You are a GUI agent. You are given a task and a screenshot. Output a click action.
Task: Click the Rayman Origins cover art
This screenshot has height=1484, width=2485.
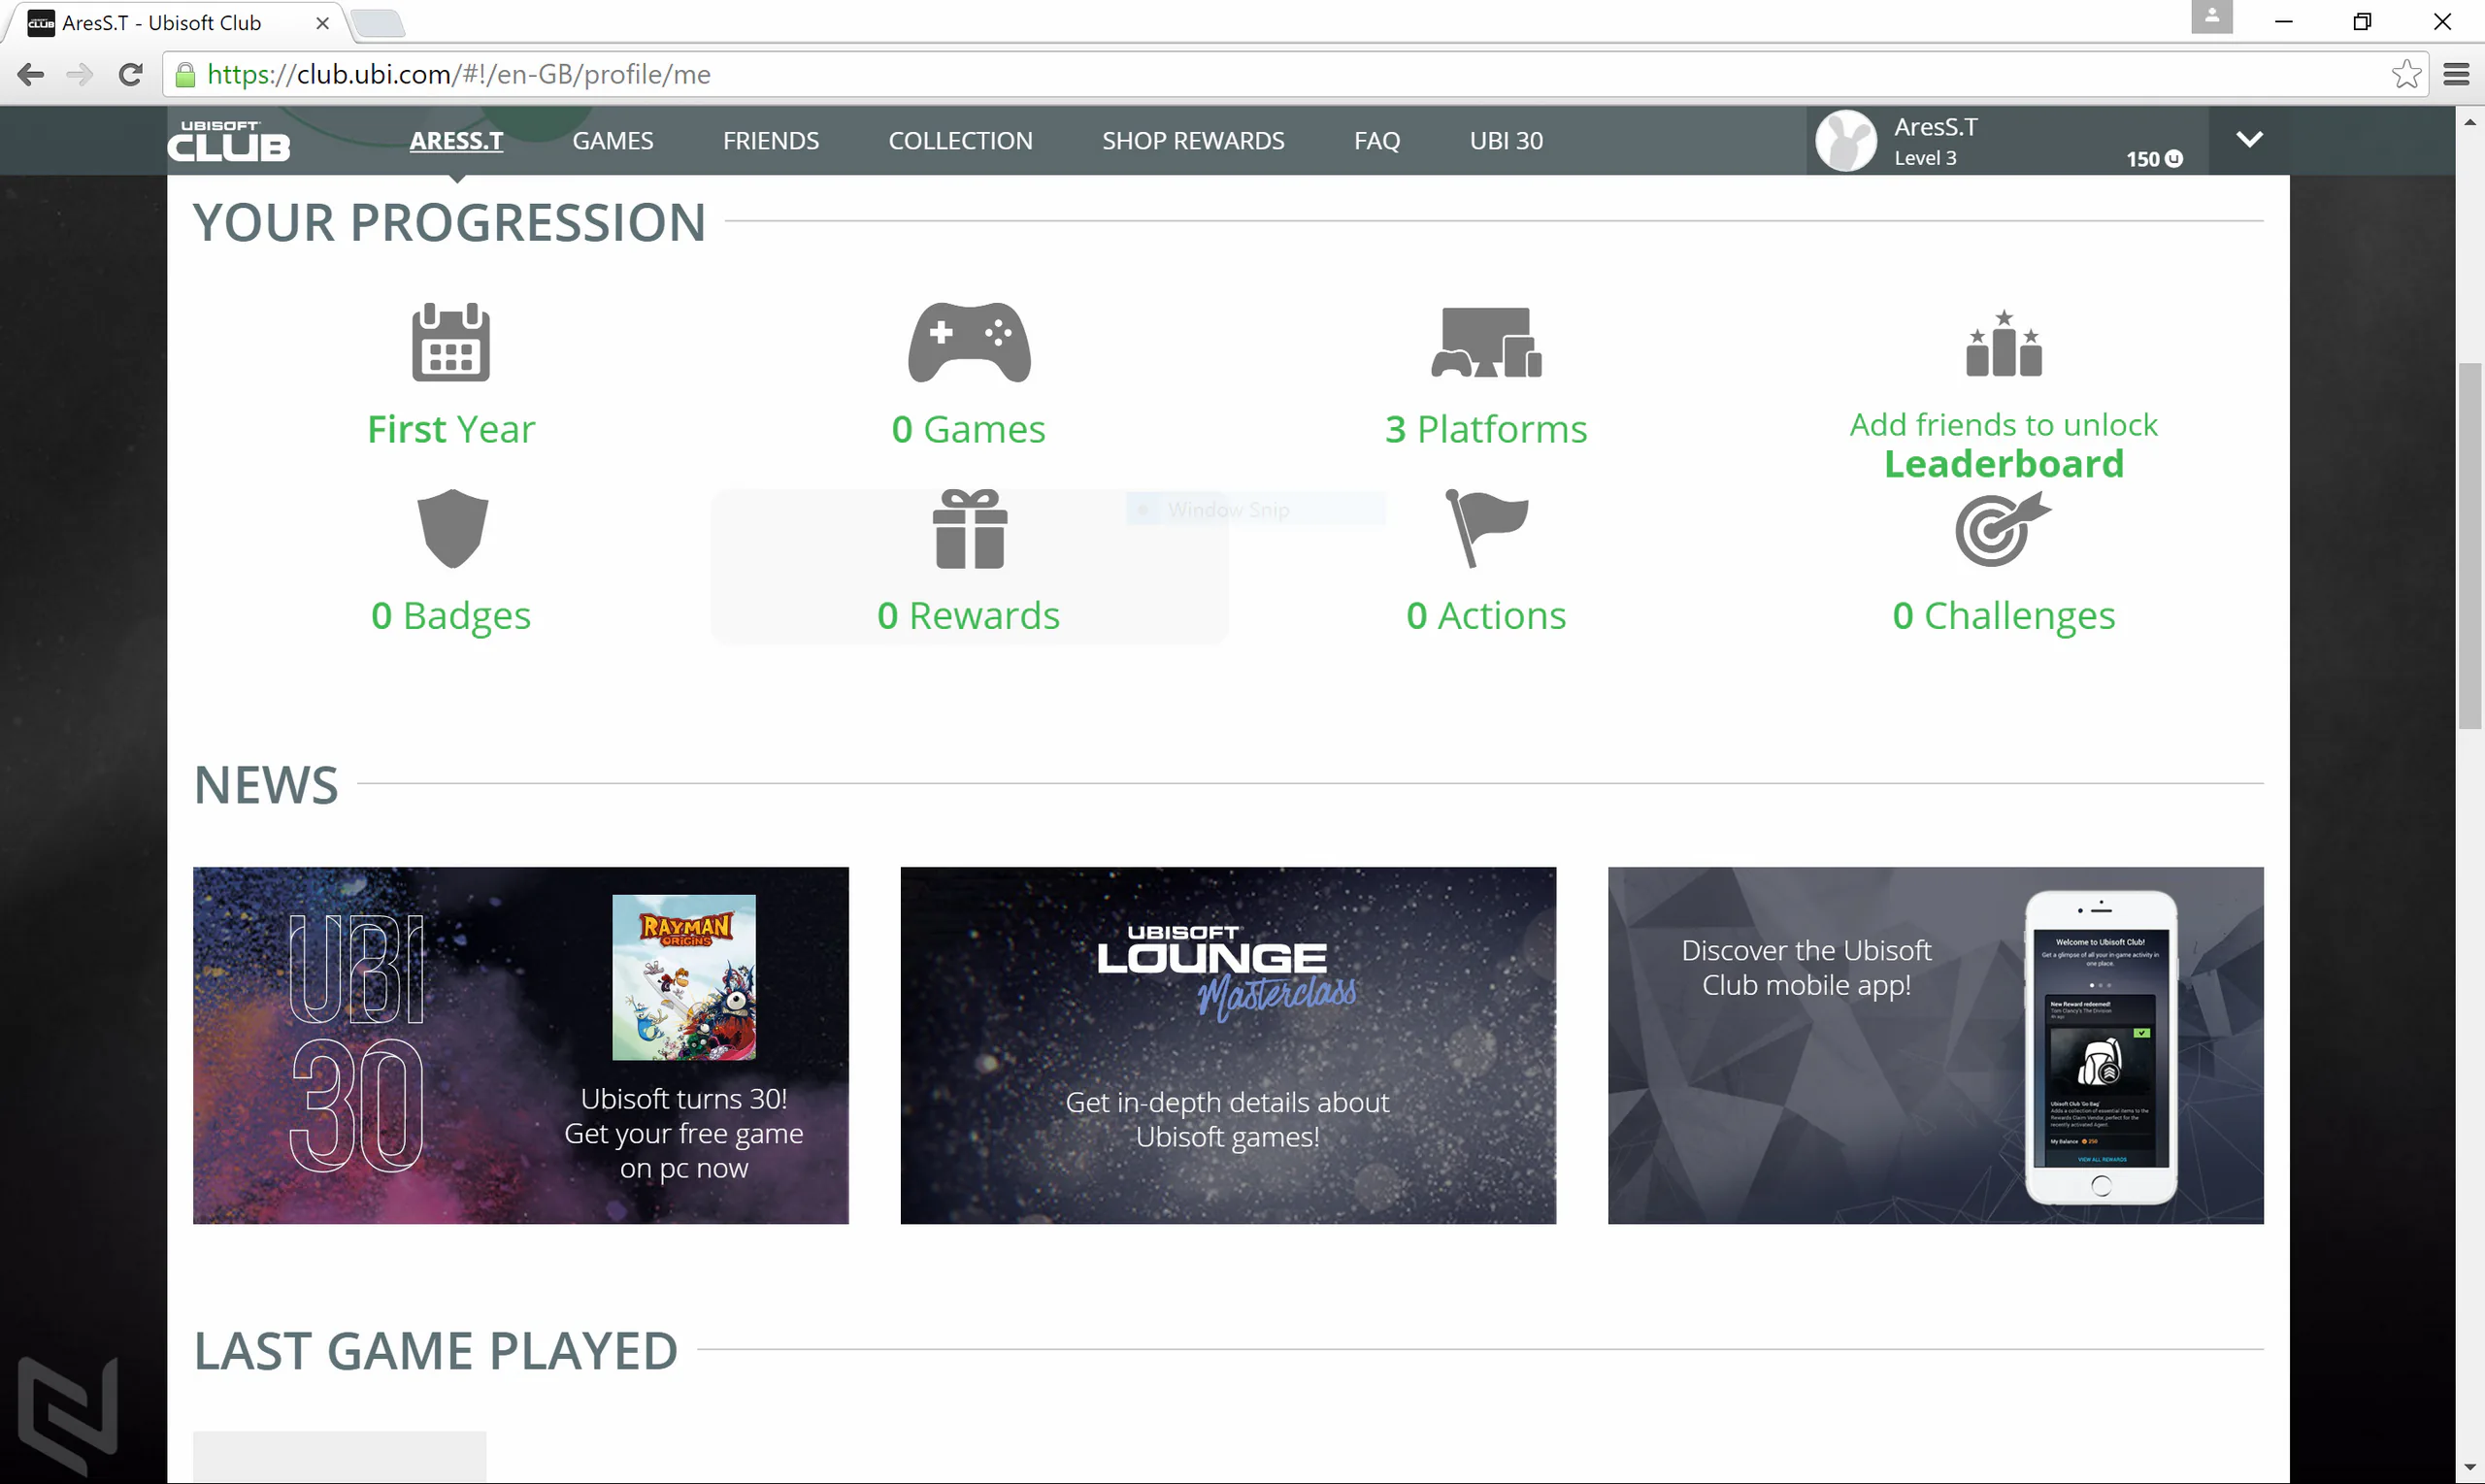pyautogui.click(x=684, y=977)
